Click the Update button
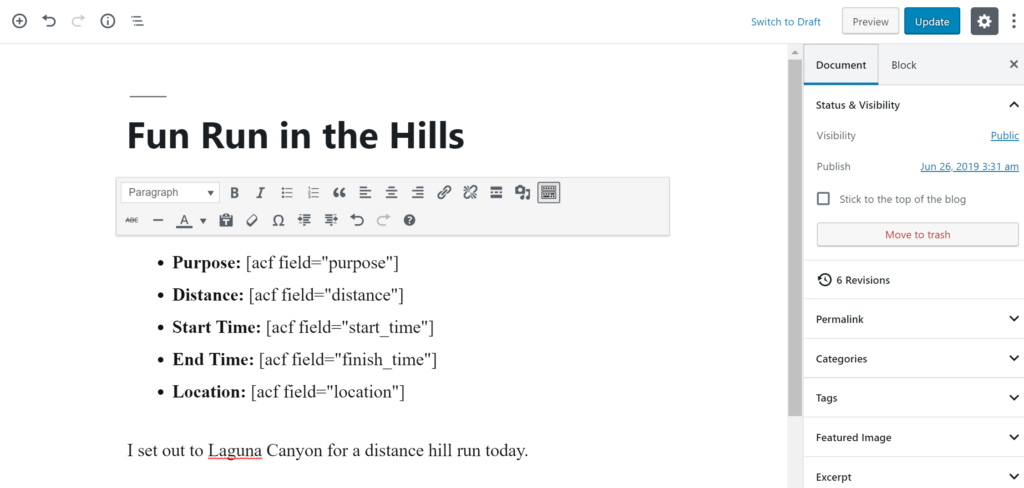The height and width of the screenshot is (488, 1024). (932, 21)
